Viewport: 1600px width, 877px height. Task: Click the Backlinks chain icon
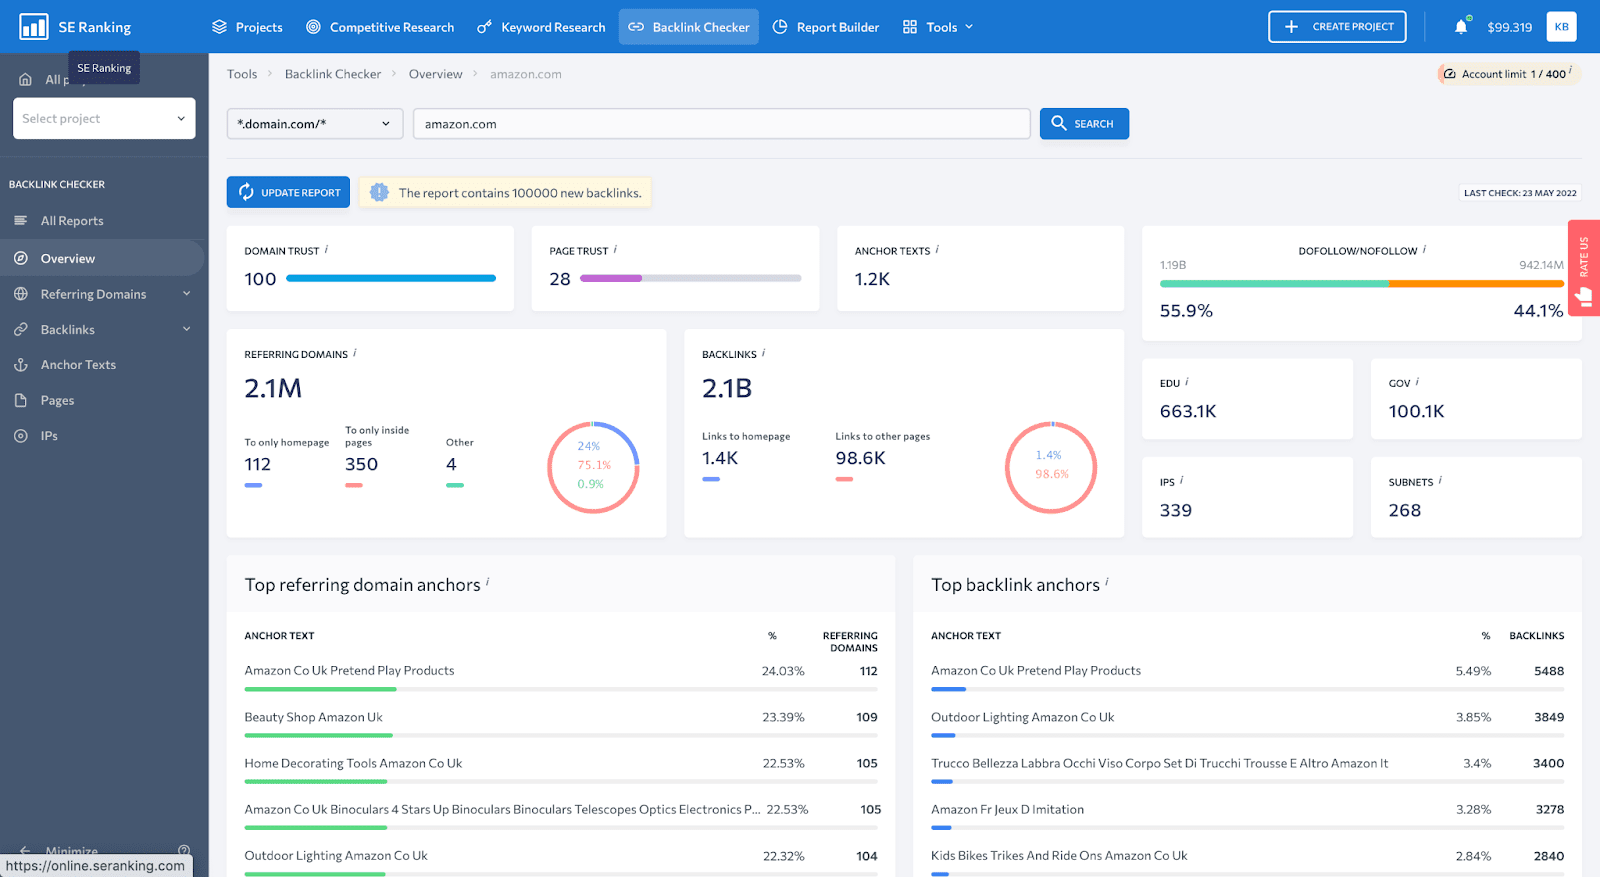[x=21, y=329]
